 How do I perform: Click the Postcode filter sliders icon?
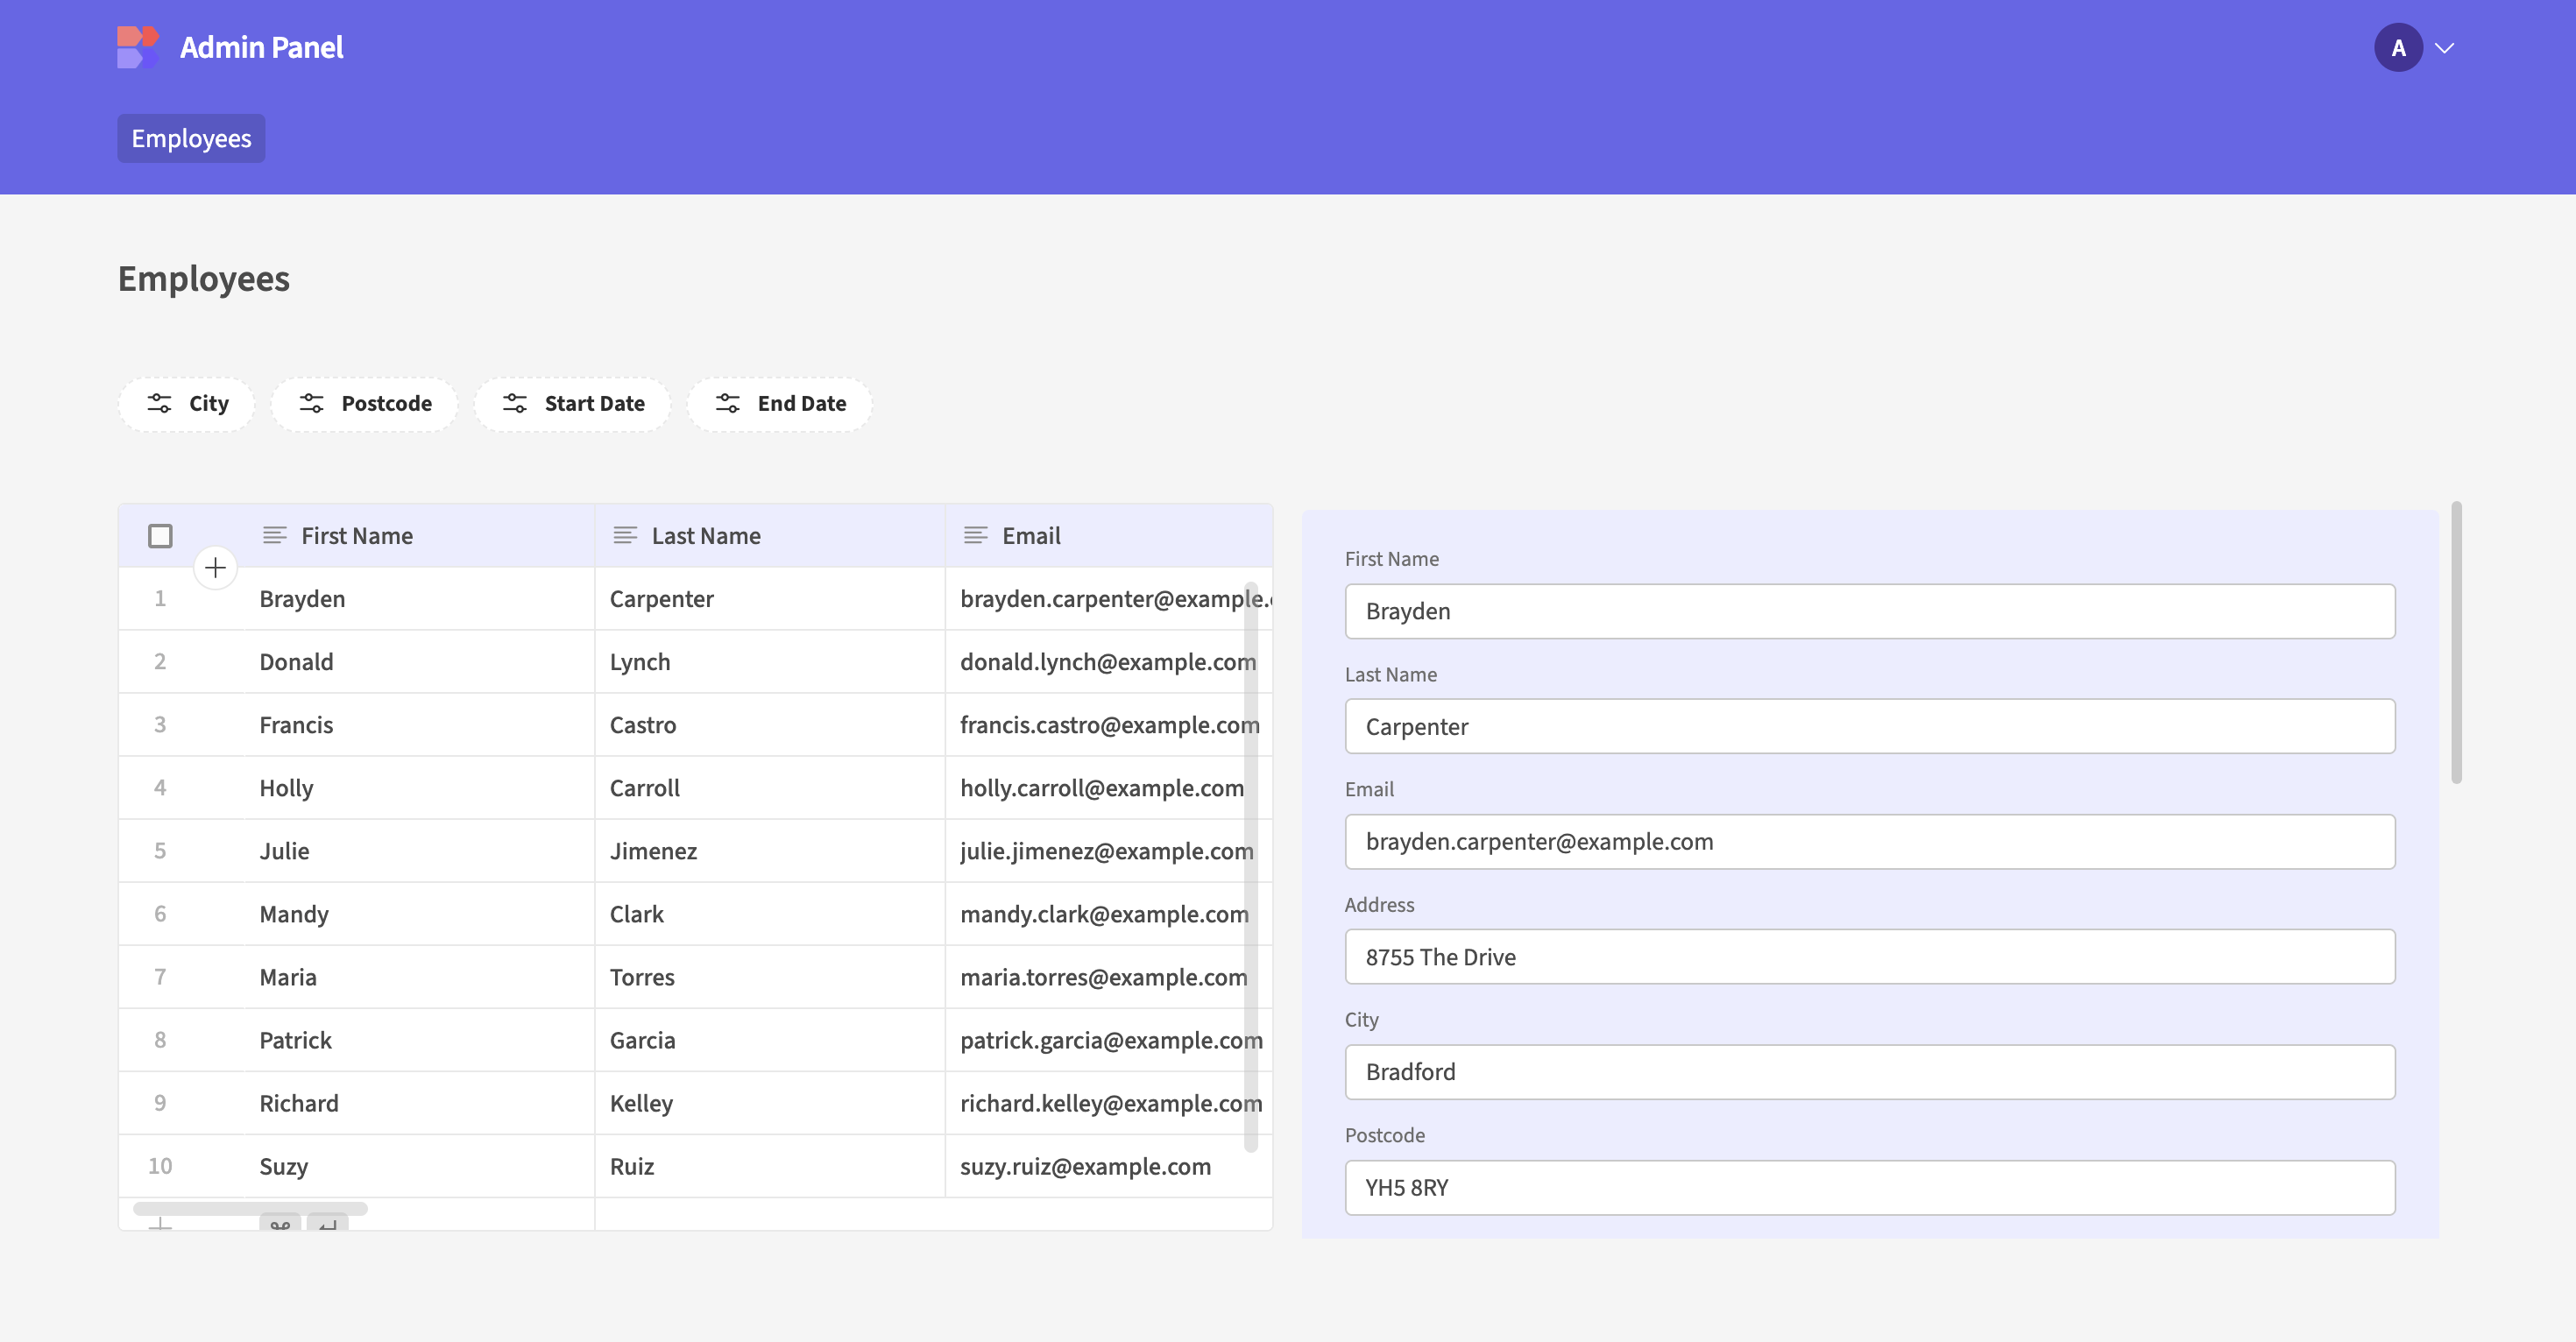[x=311, y=403]
